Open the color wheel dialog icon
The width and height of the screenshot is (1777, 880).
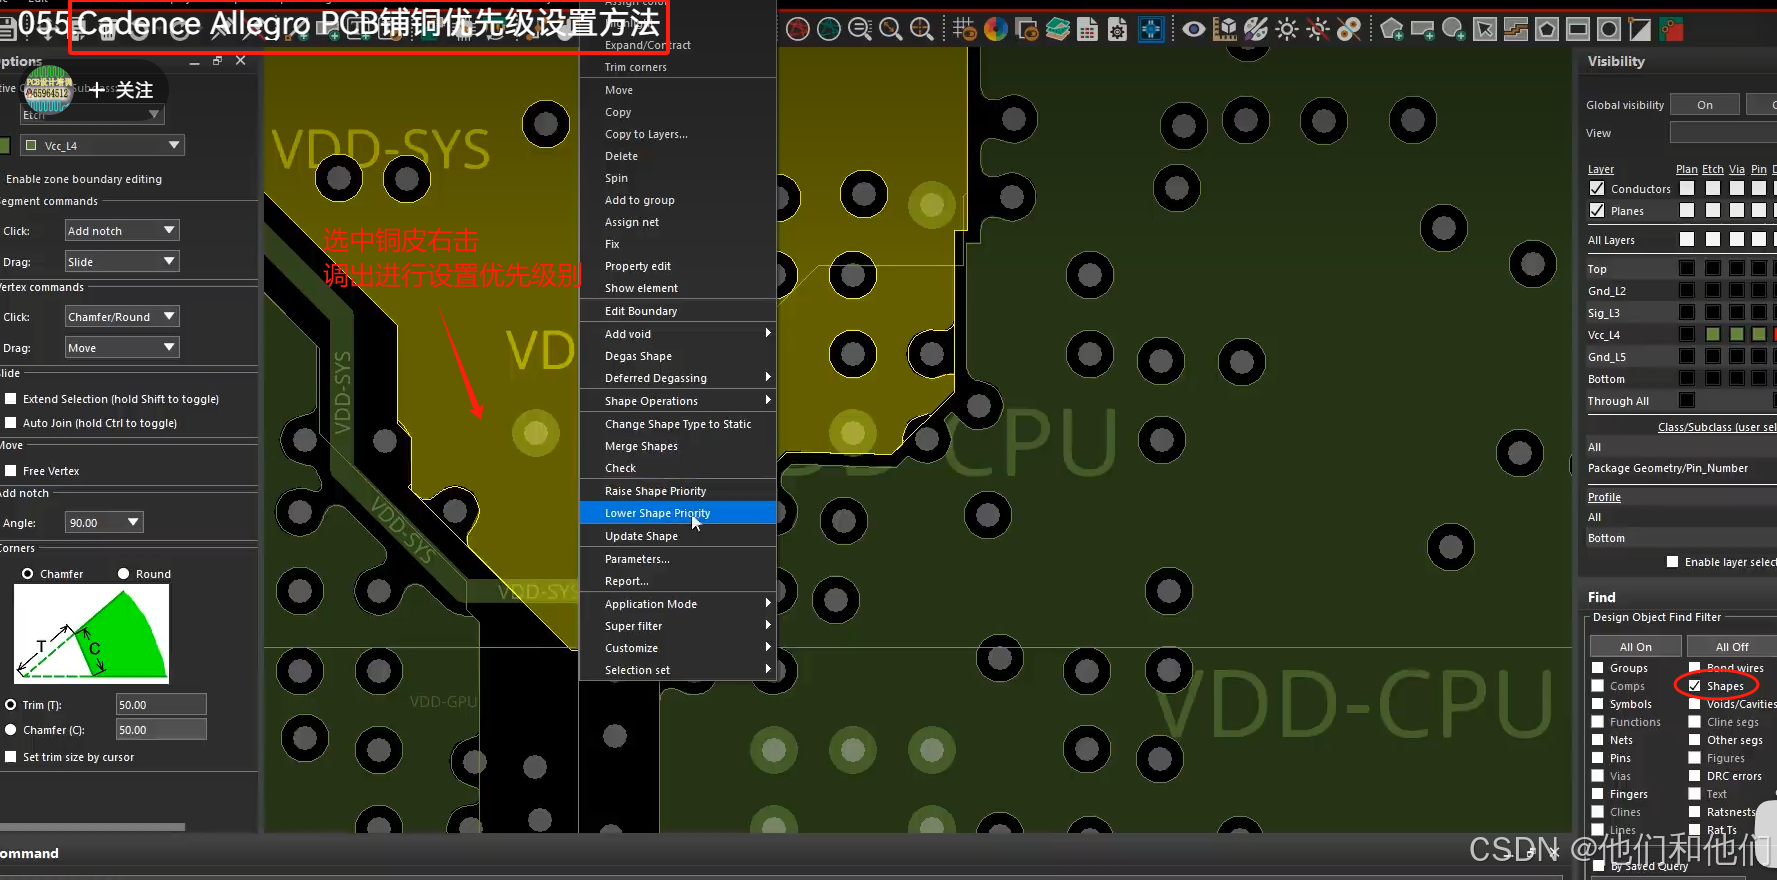pyautogui.click(x=996, y=29)
